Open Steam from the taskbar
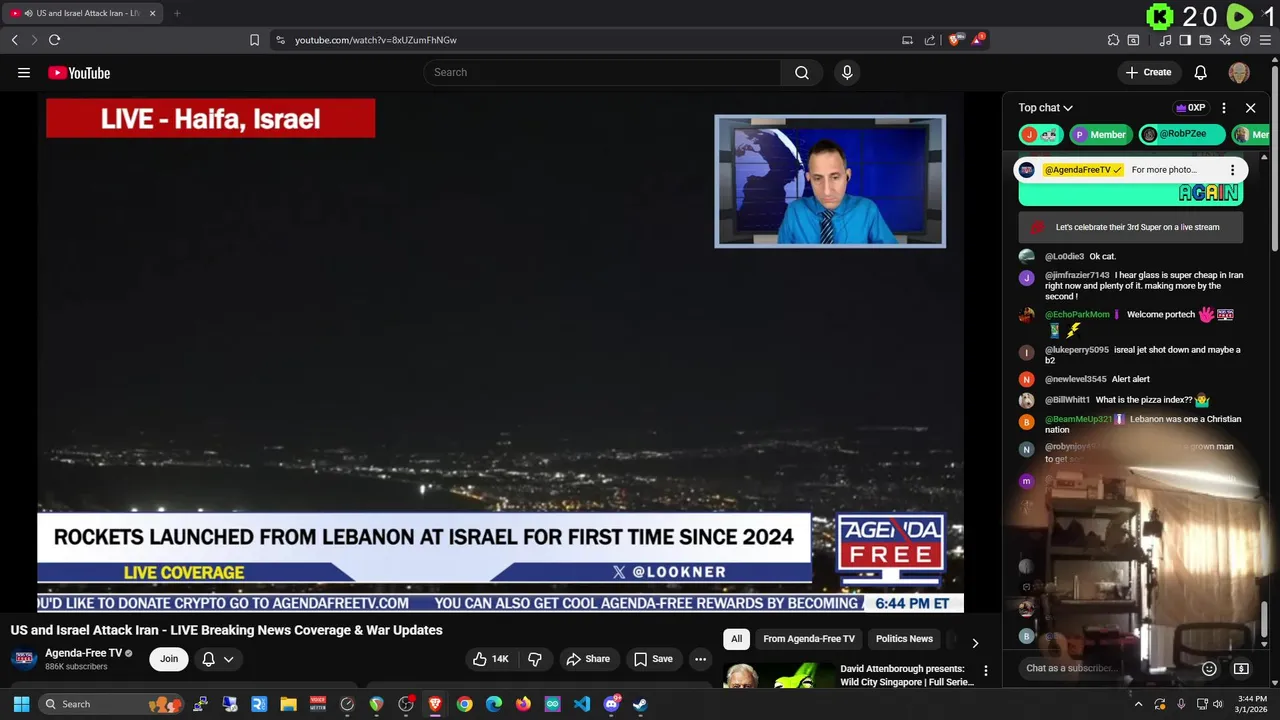The height and width of the screenshot is (720, 1280). pyautogui.click(x=640, y=704)
